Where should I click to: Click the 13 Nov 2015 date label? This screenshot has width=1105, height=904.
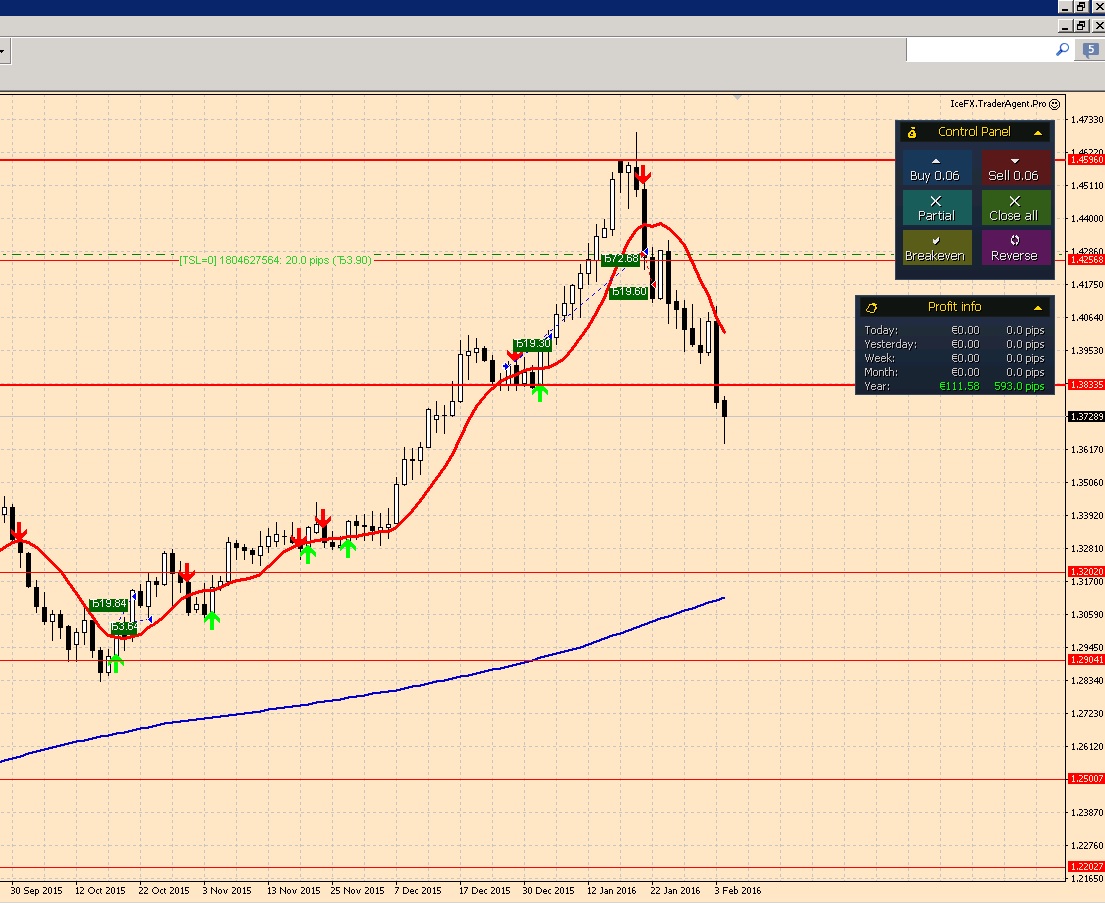293,891
